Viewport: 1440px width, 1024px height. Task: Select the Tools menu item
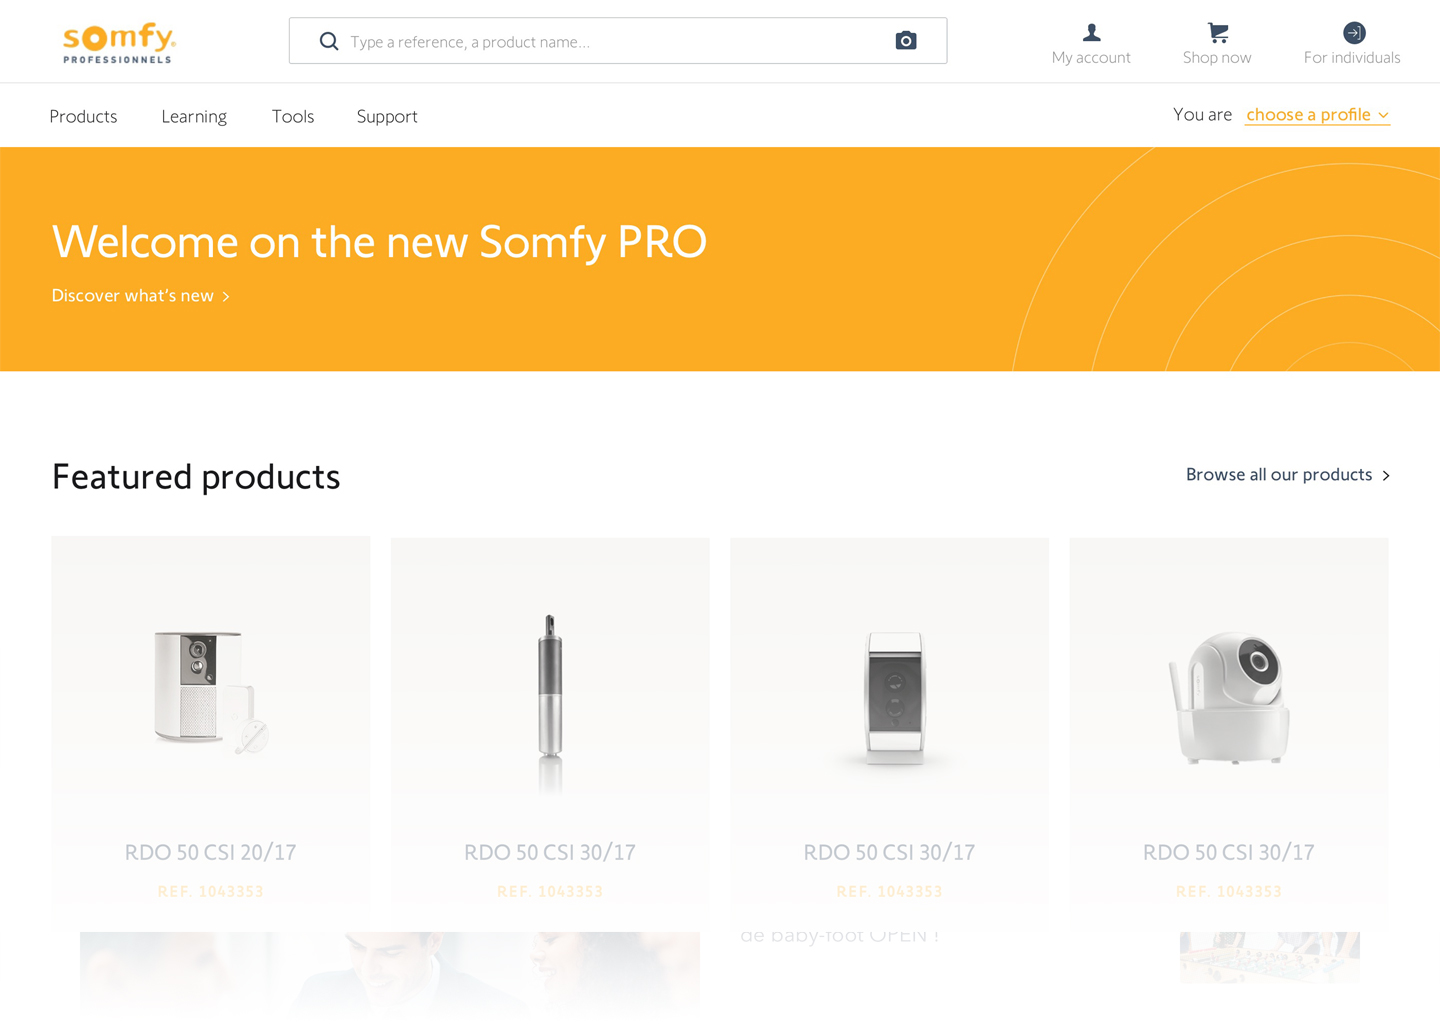click(x=293, y=116)
